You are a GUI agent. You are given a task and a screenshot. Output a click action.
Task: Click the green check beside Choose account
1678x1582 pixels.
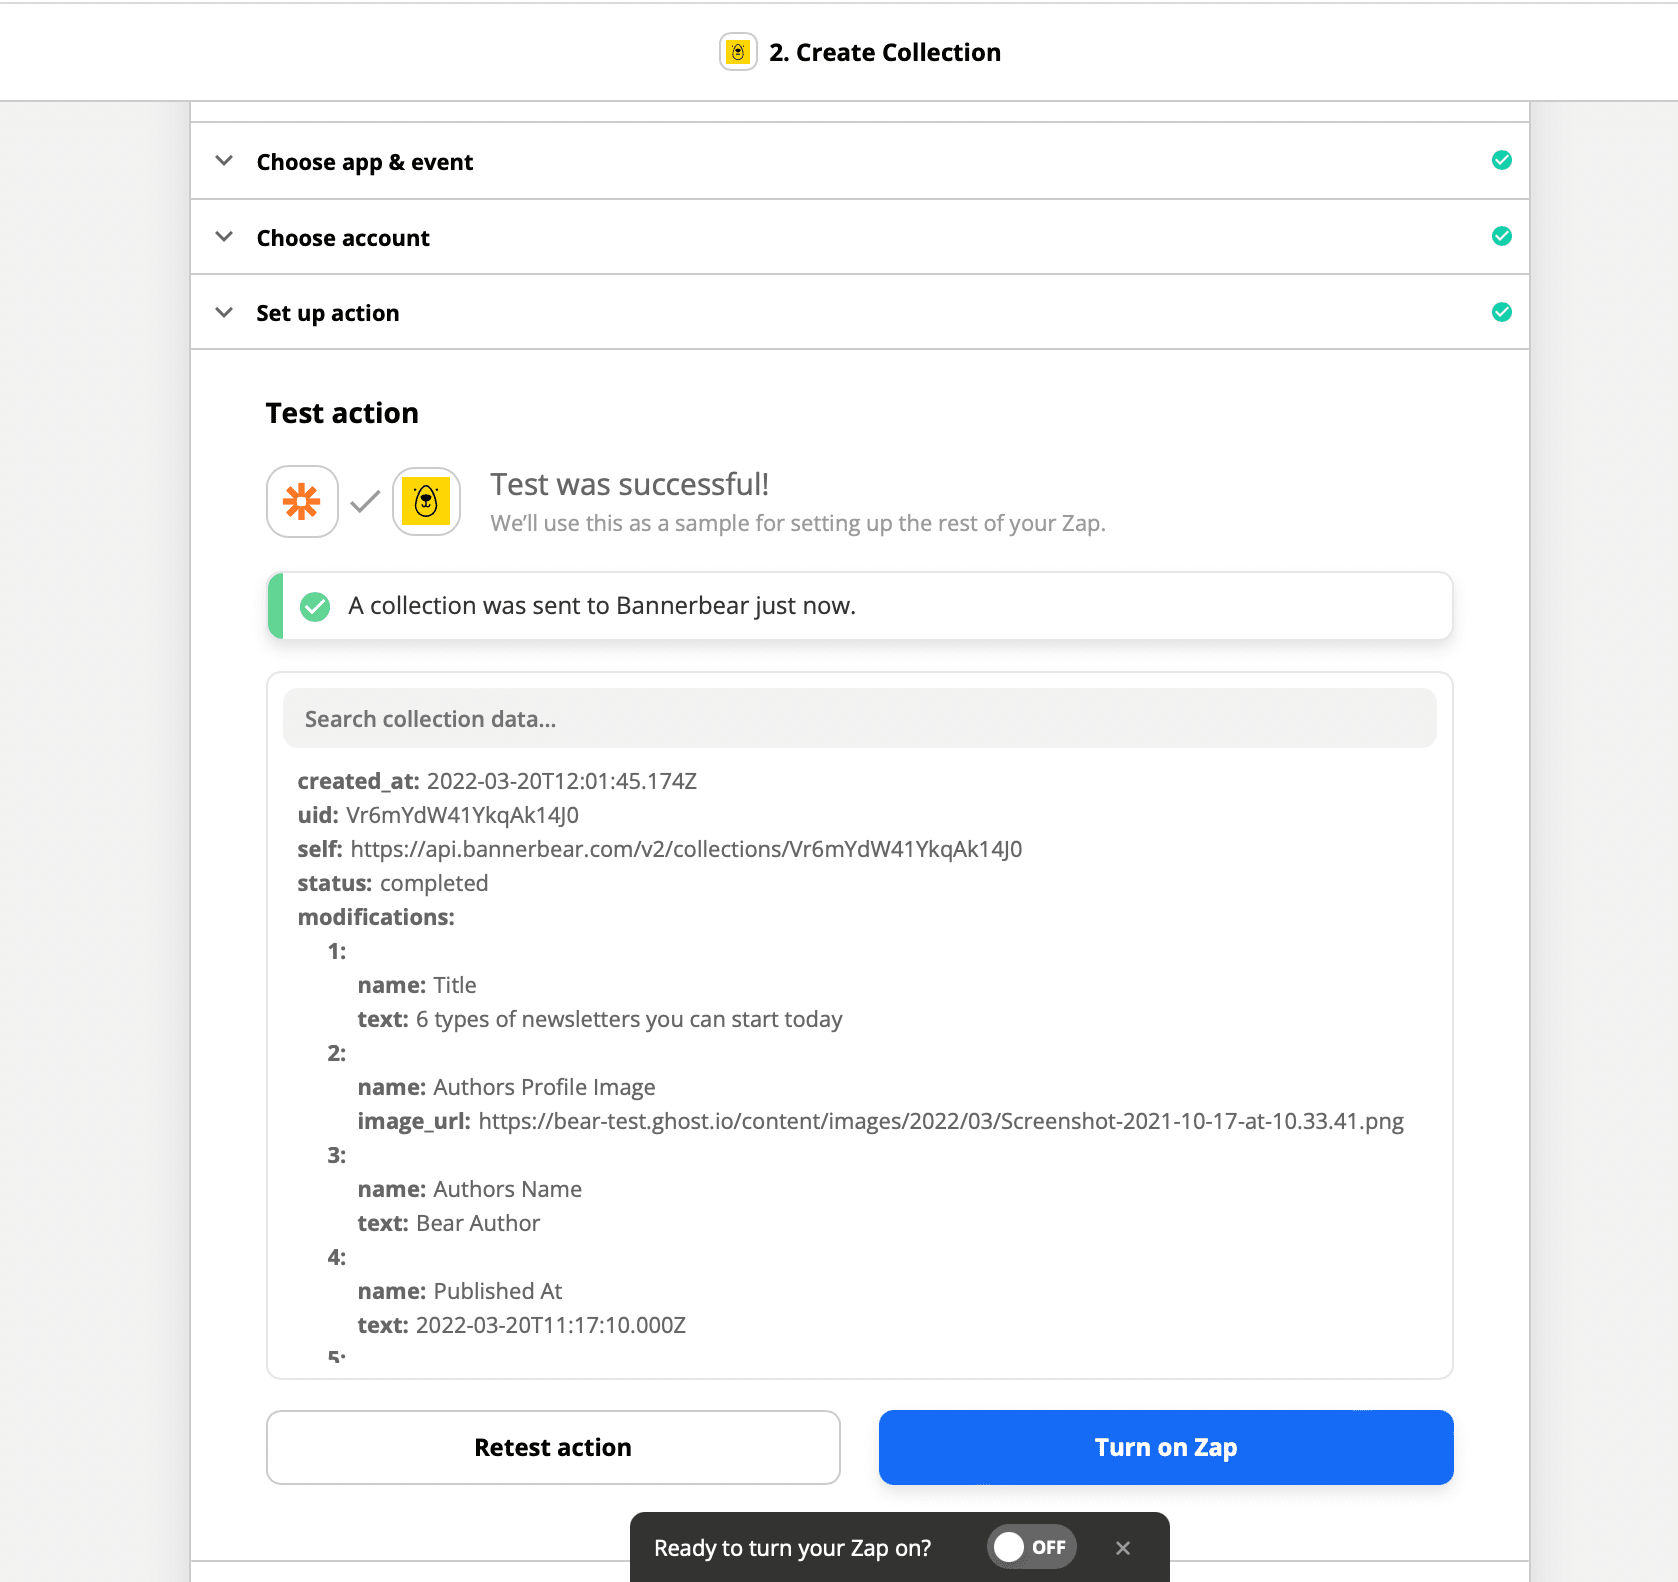pos(1501,236)
